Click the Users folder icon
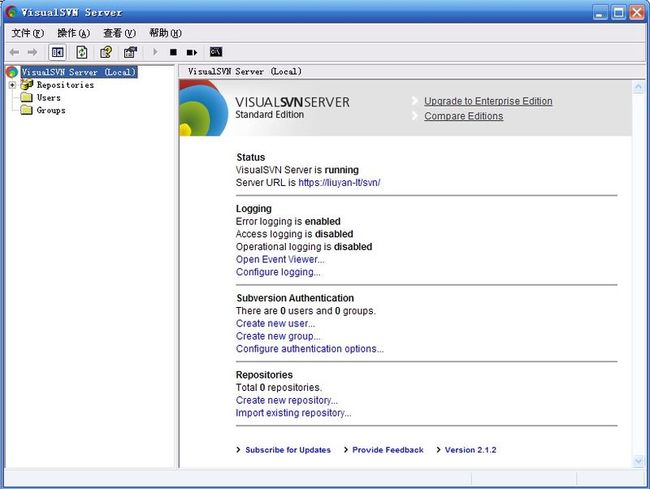650x489 pixels. click(27, 98)
